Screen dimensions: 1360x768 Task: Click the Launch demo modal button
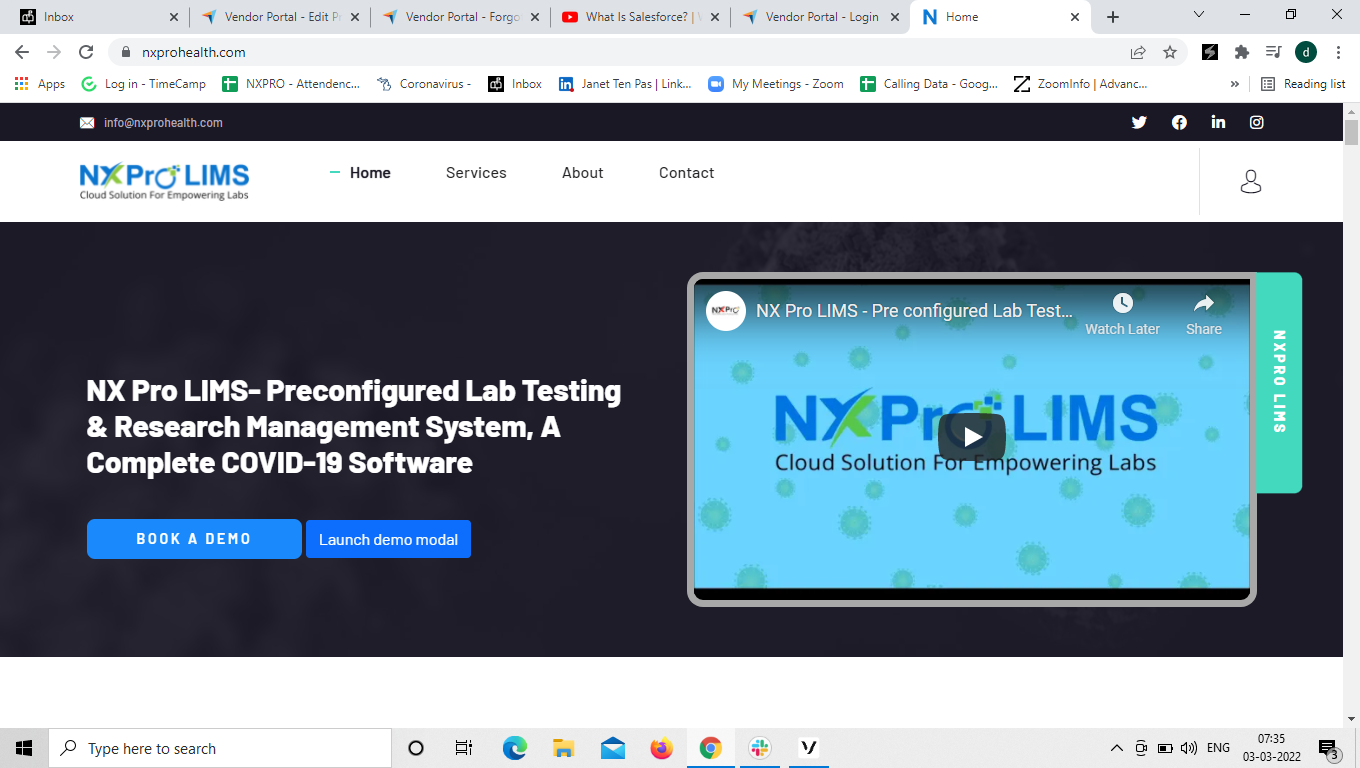388,539
